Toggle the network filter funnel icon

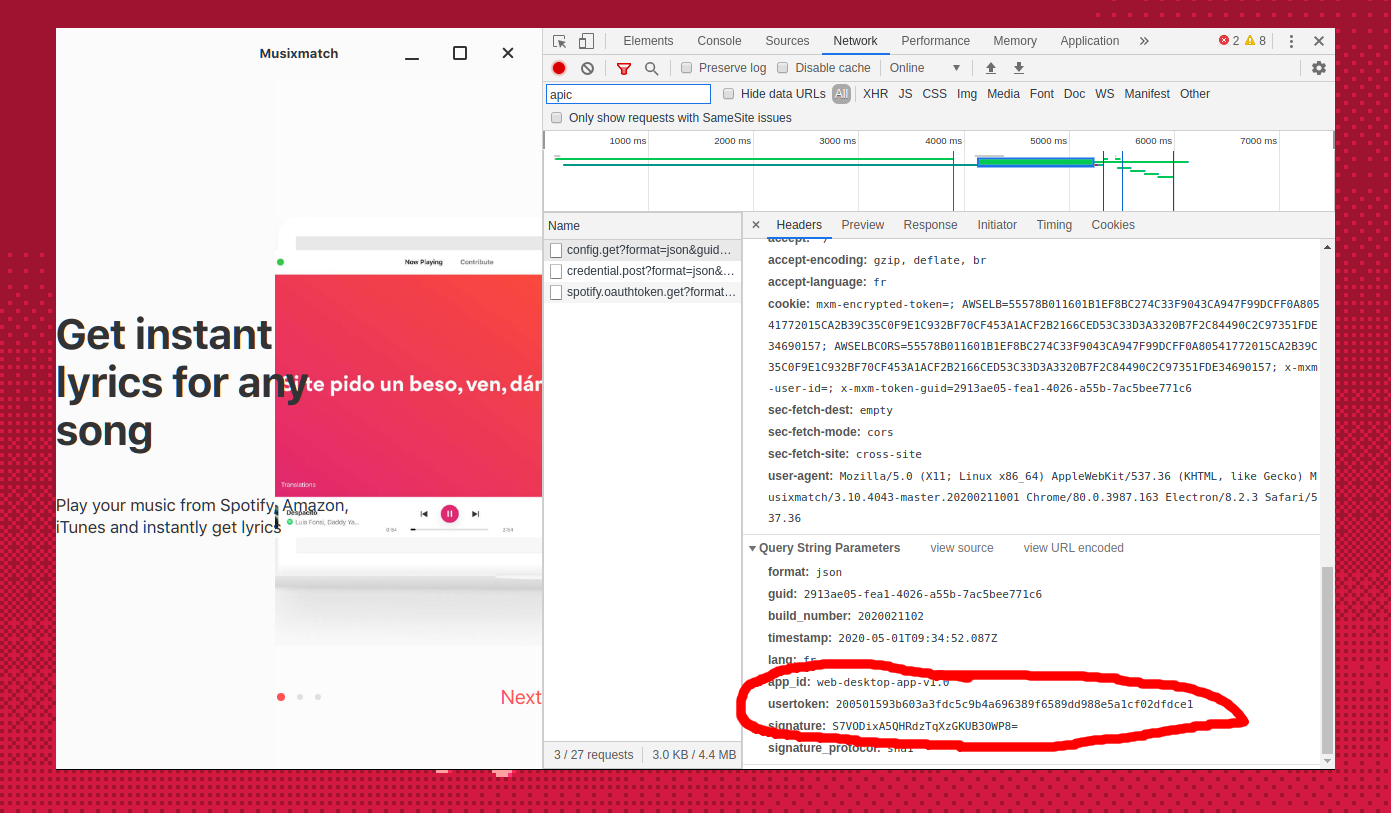click(624, 68)
